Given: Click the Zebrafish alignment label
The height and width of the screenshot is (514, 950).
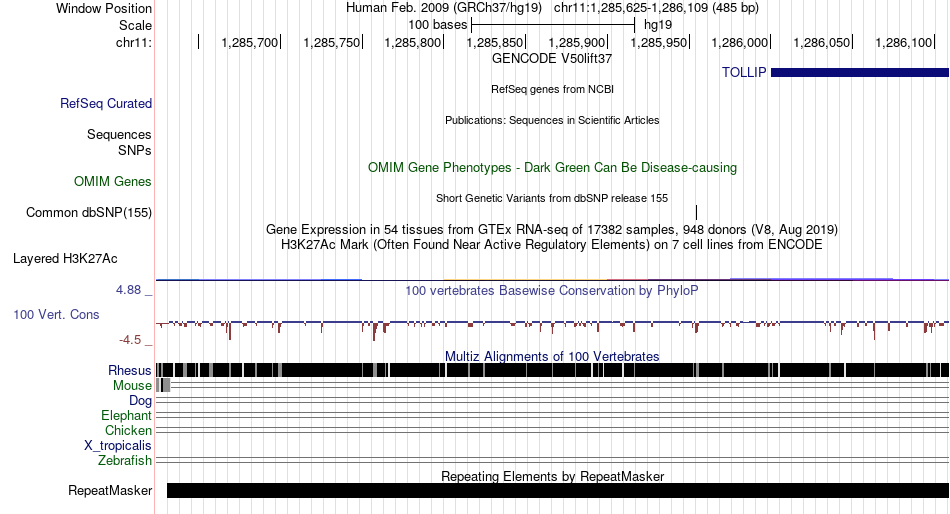Looking at the screenshot, I should (125, 461).
